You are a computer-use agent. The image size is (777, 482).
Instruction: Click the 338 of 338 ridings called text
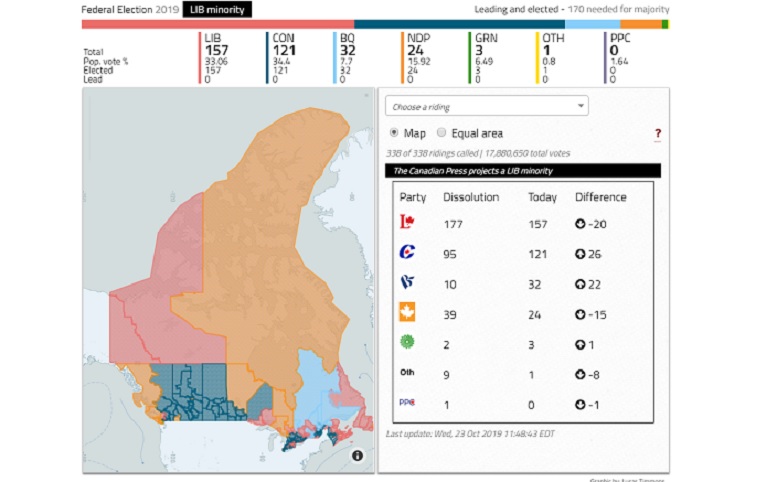(x=432, y=154)
